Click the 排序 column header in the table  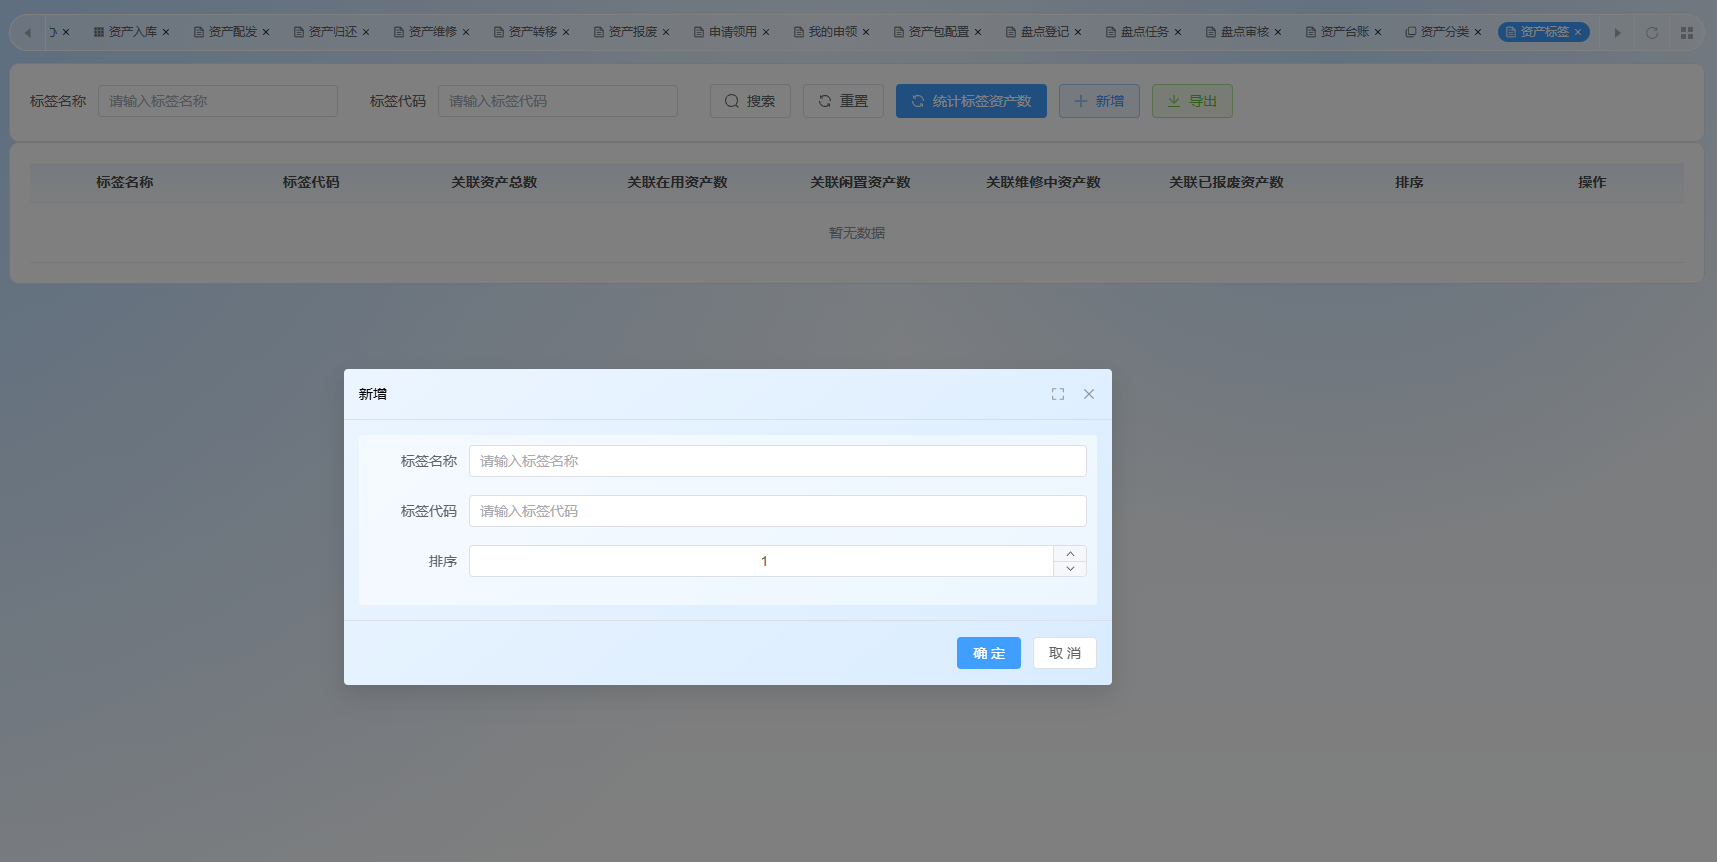(x=1409, y=182)
